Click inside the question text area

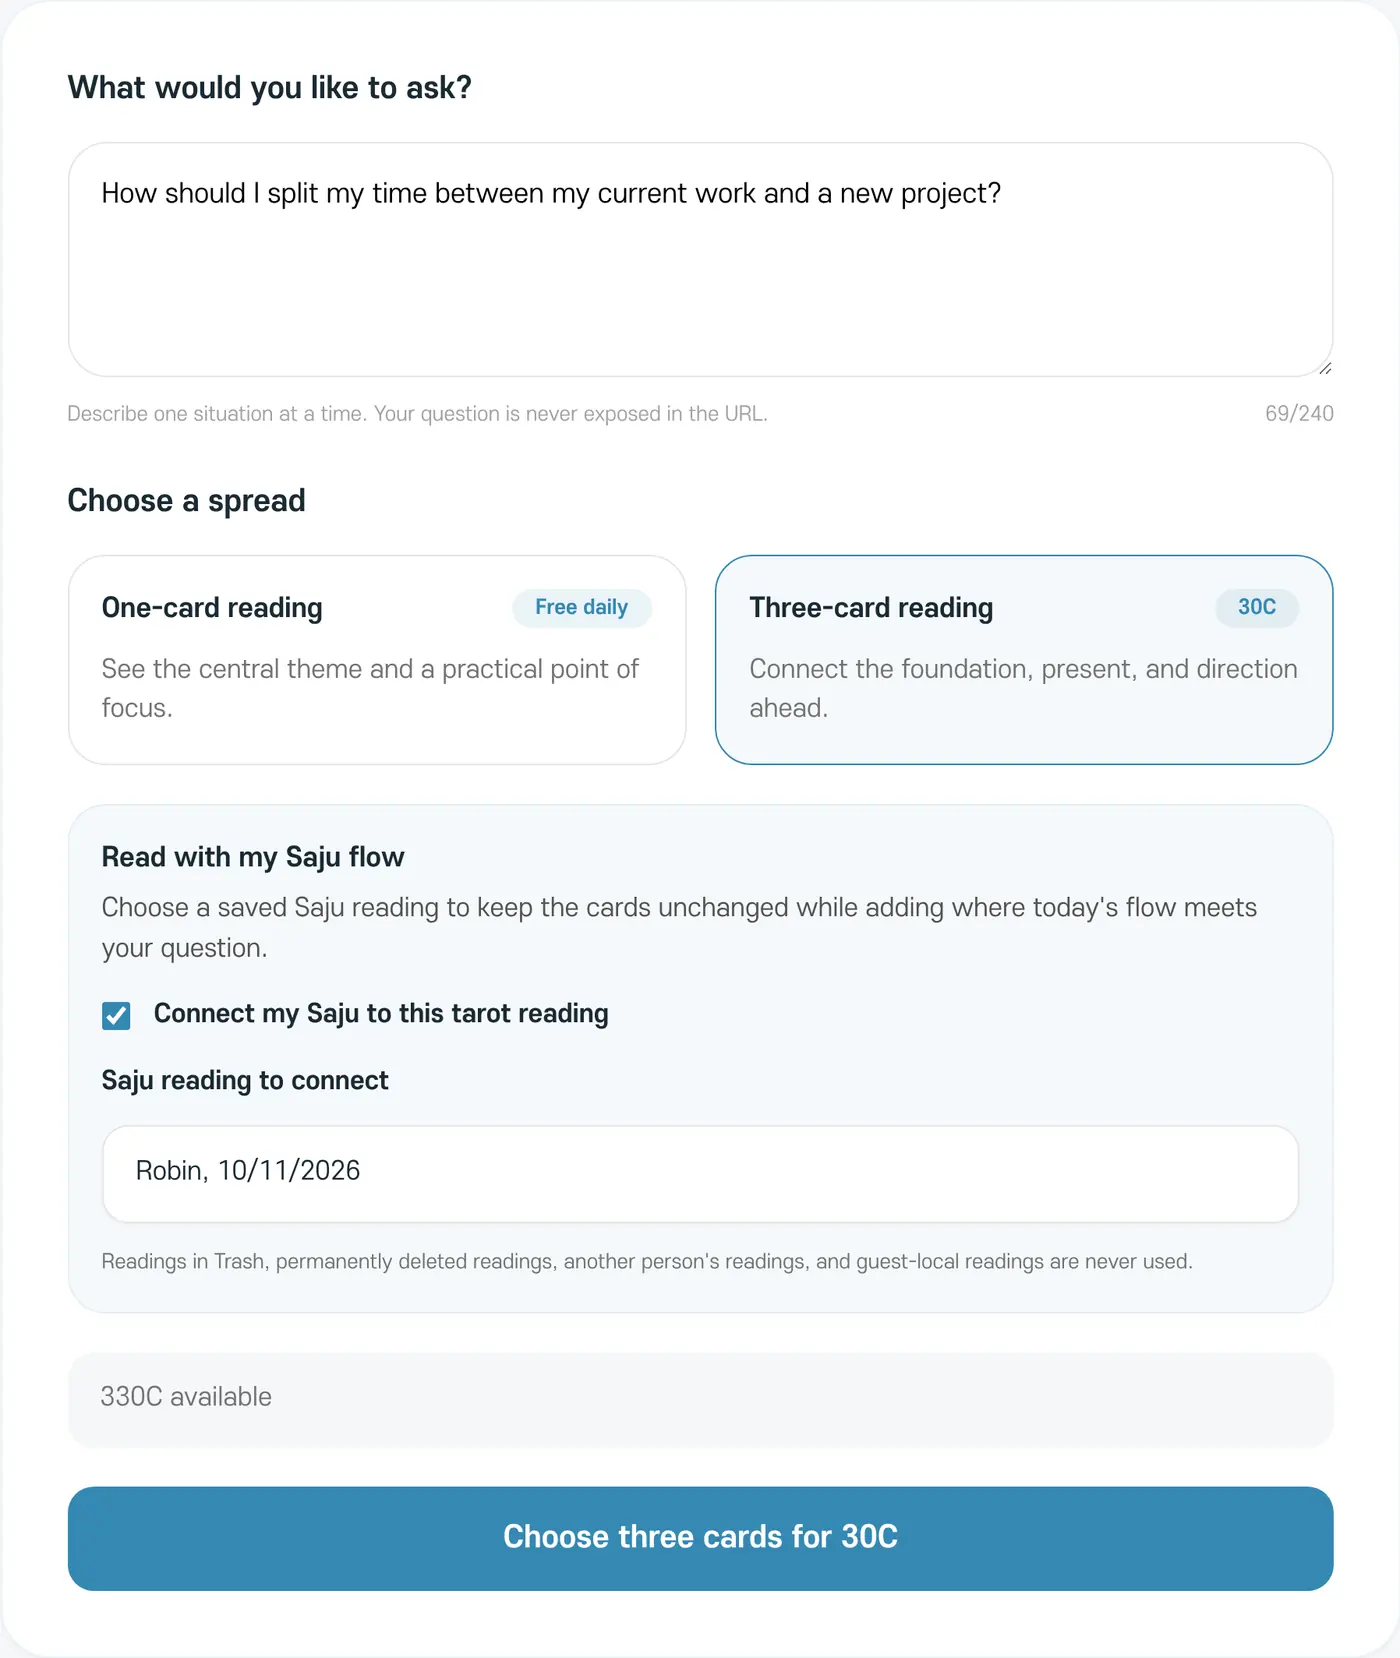[700, 260]
